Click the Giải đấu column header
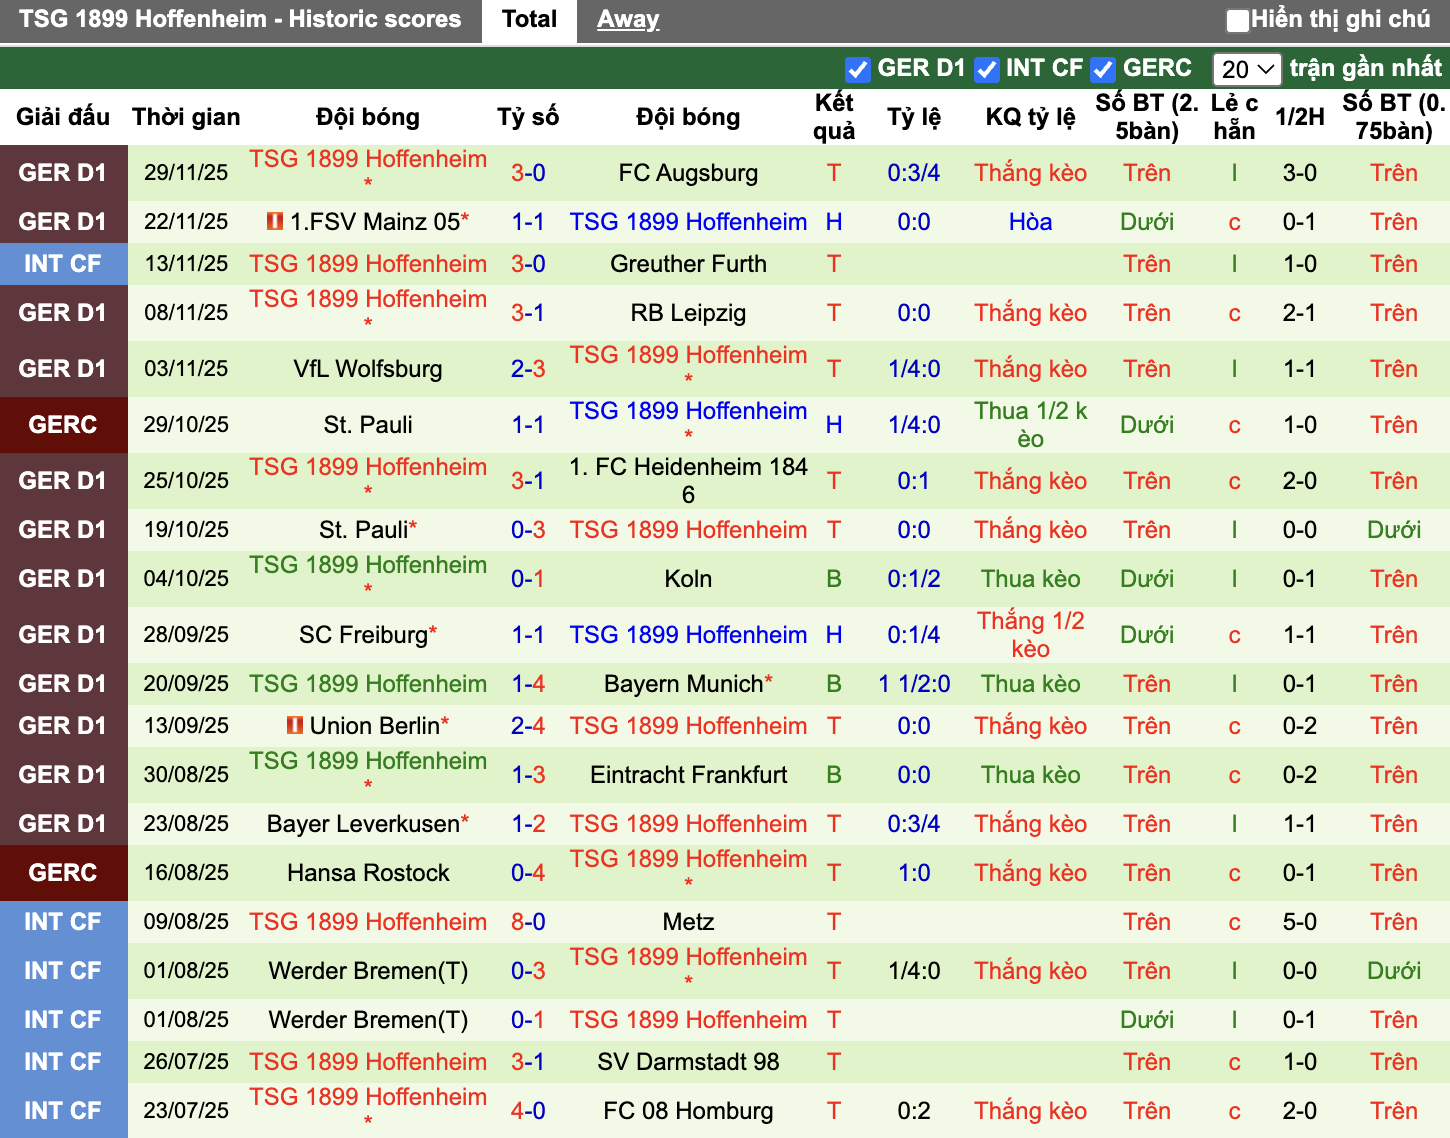Image resolution: width=1450 pixels, height=1138 pixels. [x=63, y=117]
